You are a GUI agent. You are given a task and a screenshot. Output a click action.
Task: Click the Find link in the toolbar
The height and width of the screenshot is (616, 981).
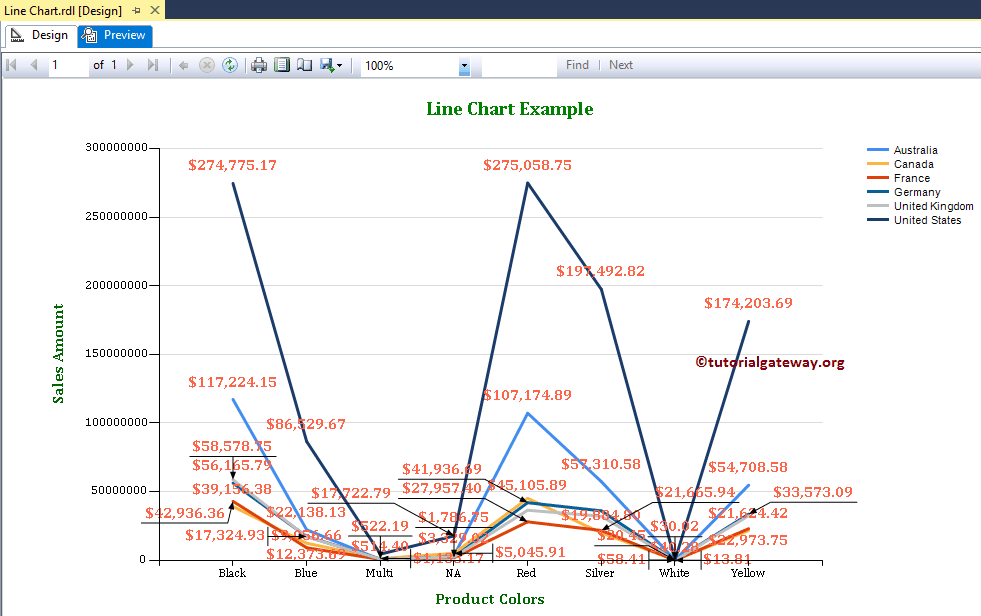coord(577,65)
